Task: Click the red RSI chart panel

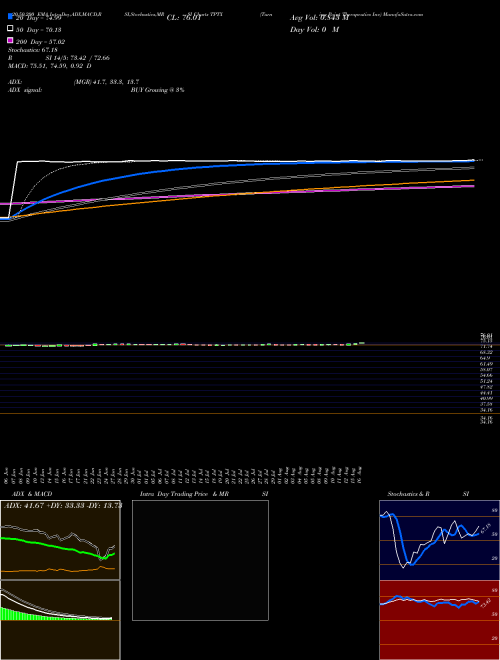Action: 439,620
